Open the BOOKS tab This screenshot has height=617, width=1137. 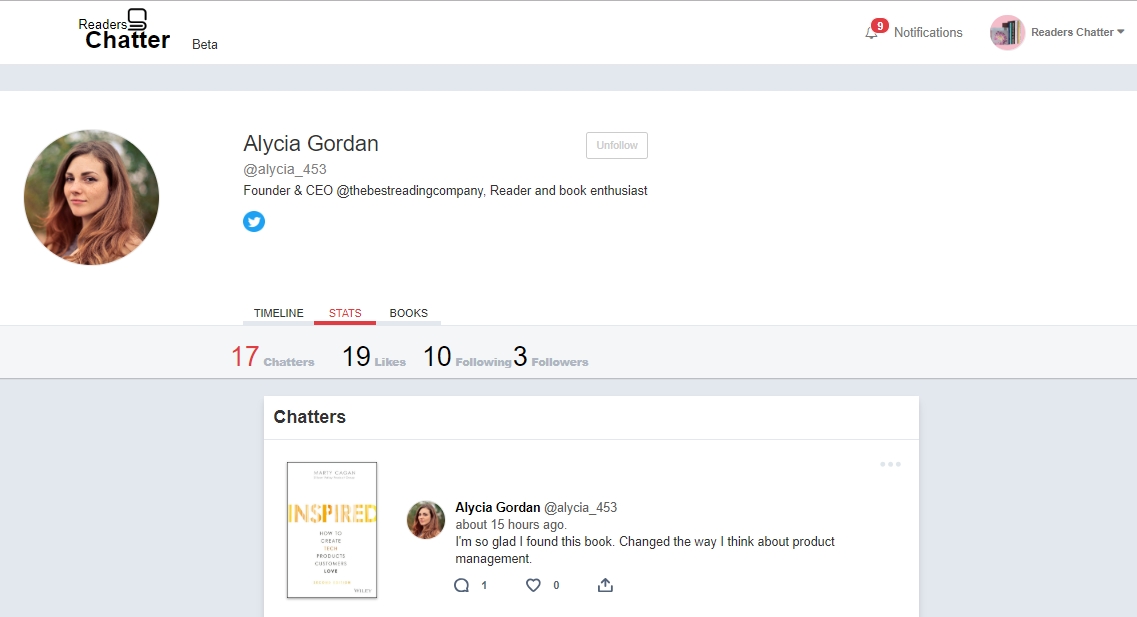tap(408, 313)
